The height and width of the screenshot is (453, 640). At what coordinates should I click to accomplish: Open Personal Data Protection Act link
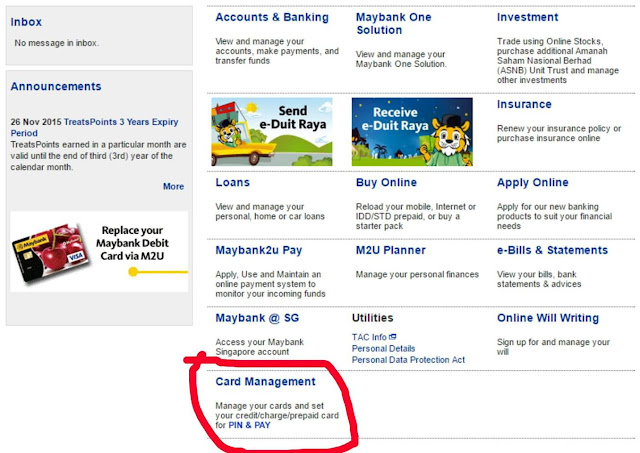click(408, 360)
